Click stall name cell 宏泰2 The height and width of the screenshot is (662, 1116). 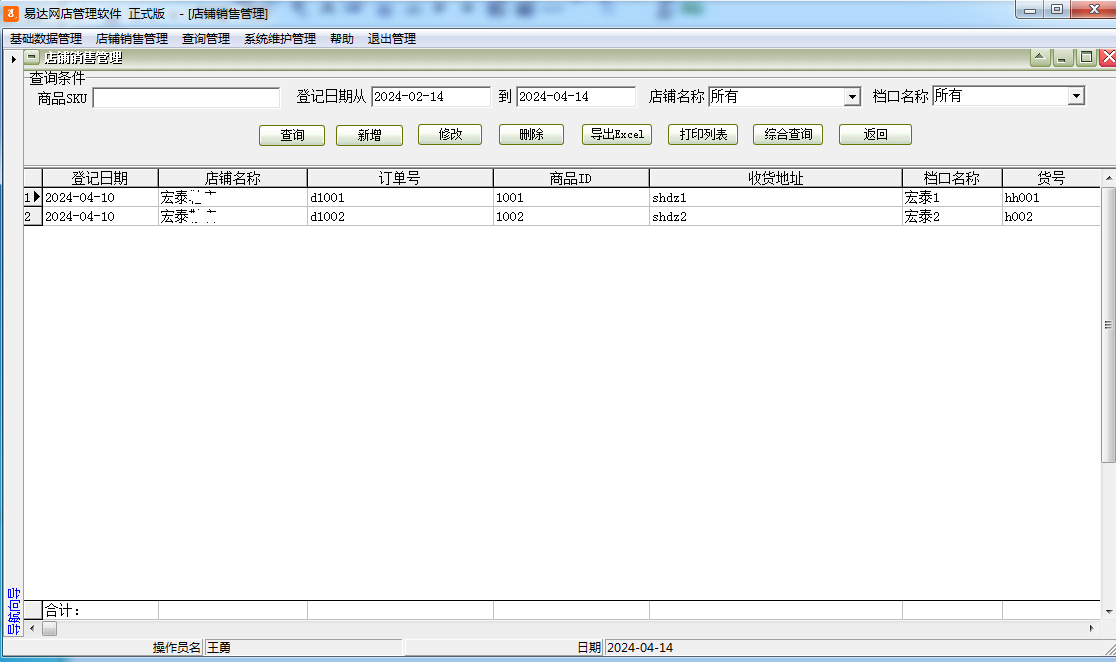point(952,216)
